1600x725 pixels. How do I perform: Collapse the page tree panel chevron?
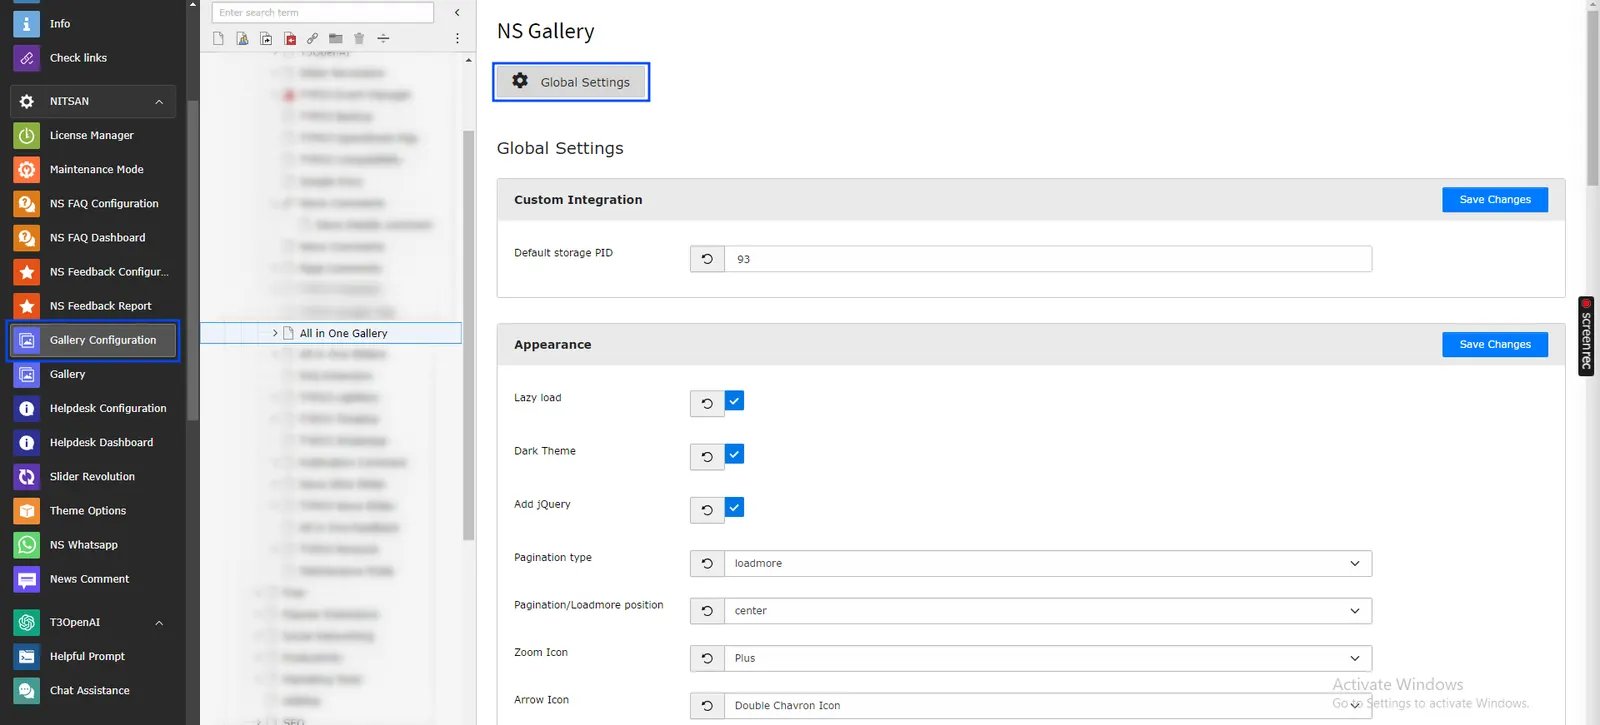[457, 12]
